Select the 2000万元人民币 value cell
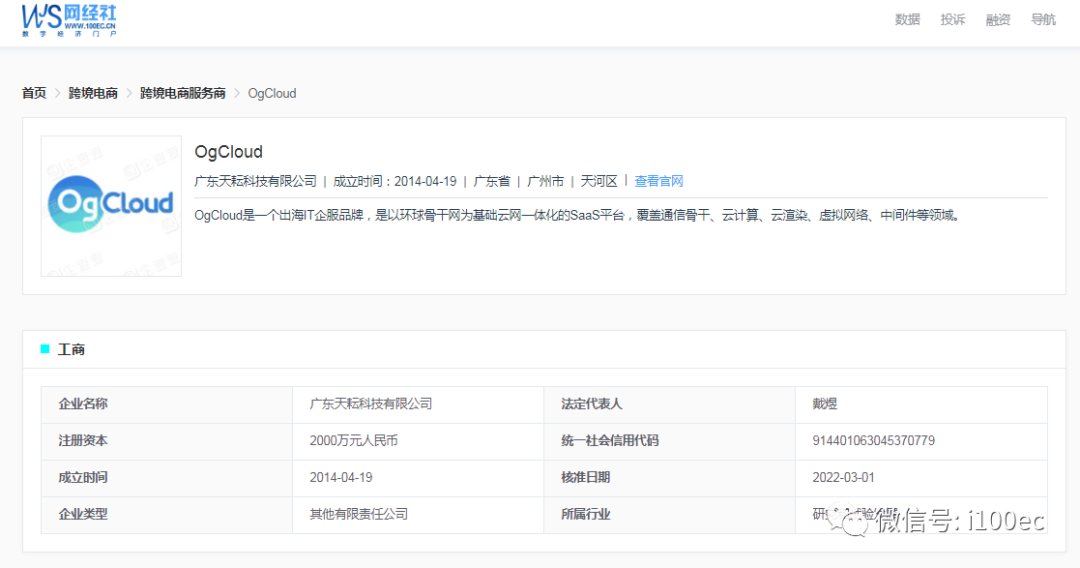1080x568 pixels. click(418, 441)
